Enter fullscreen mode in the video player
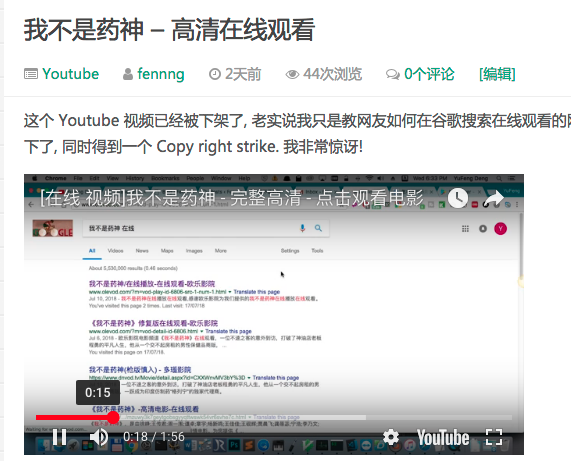The width and height of the screenshot is (571, 461). (494, 437)
